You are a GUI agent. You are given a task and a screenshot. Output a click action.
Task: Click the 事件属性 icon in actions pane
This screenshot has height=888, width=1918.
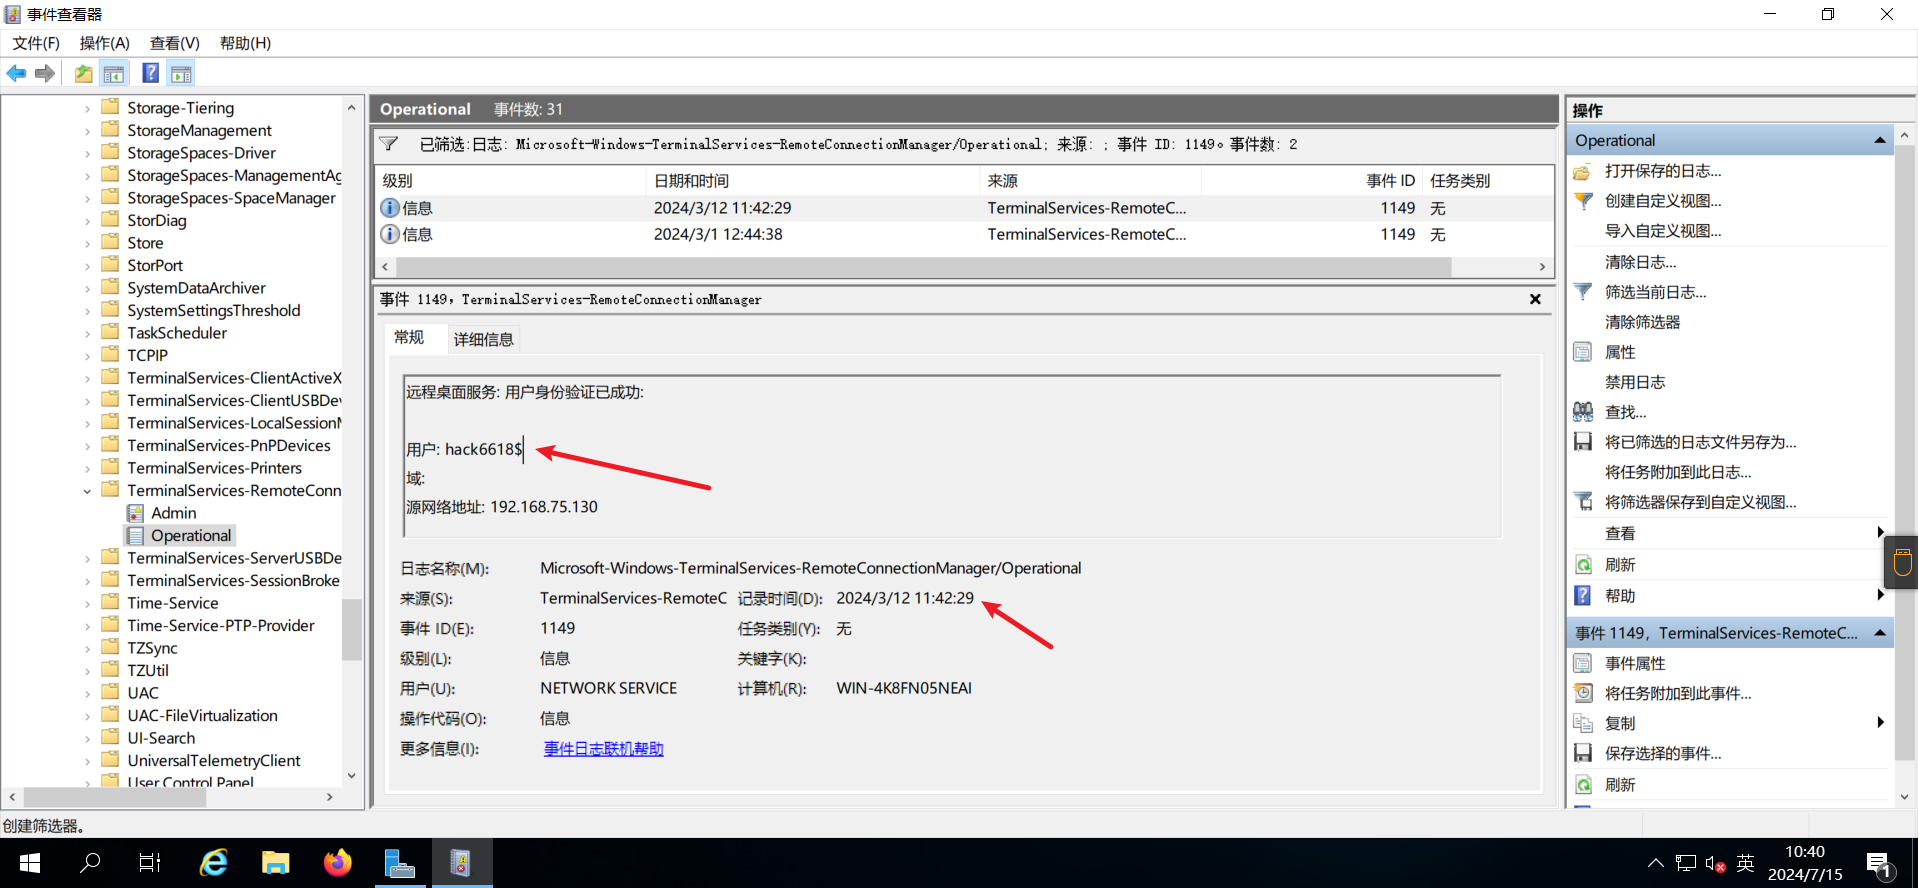click(x=1583, y=663)
